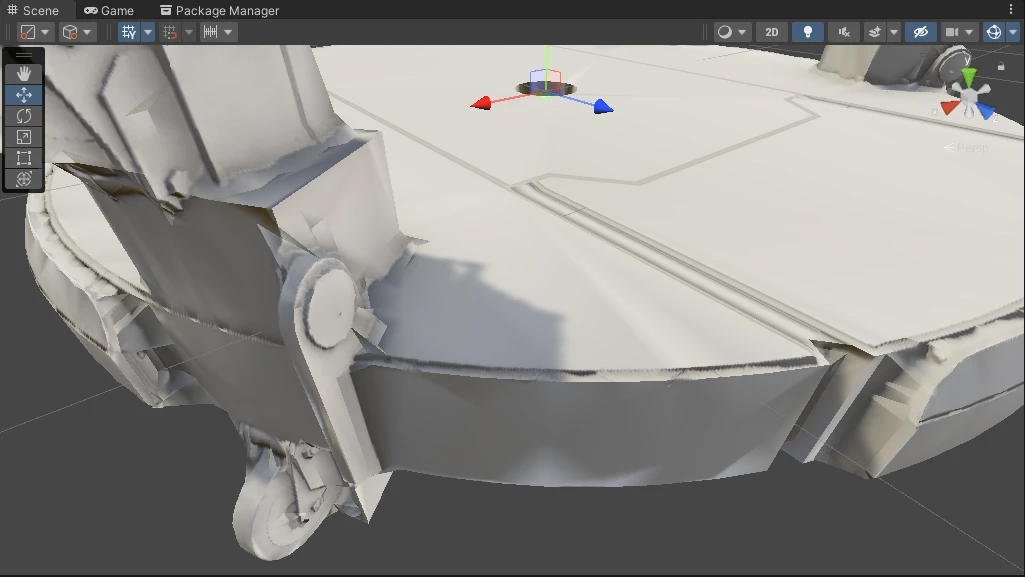Screen dimensions: 1025x577
Task: Click the red X-axis move arrow
Action: [x=480, y=103]
